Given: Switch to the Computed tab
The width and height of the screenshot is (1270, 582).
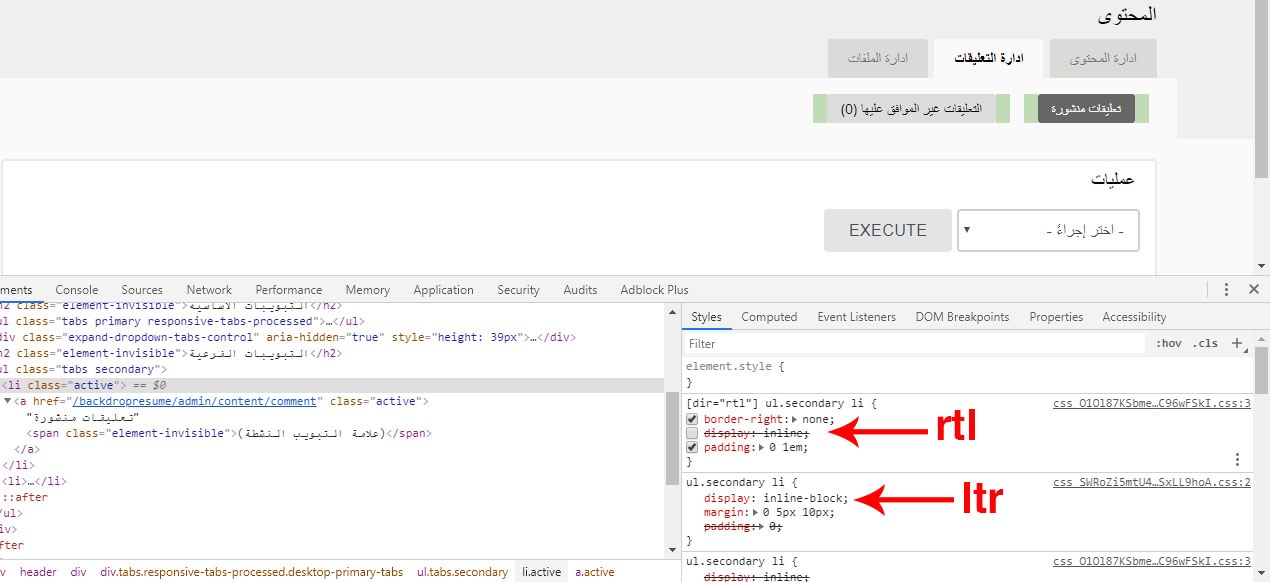Looking at the screenshot, I should click(769, 317).
